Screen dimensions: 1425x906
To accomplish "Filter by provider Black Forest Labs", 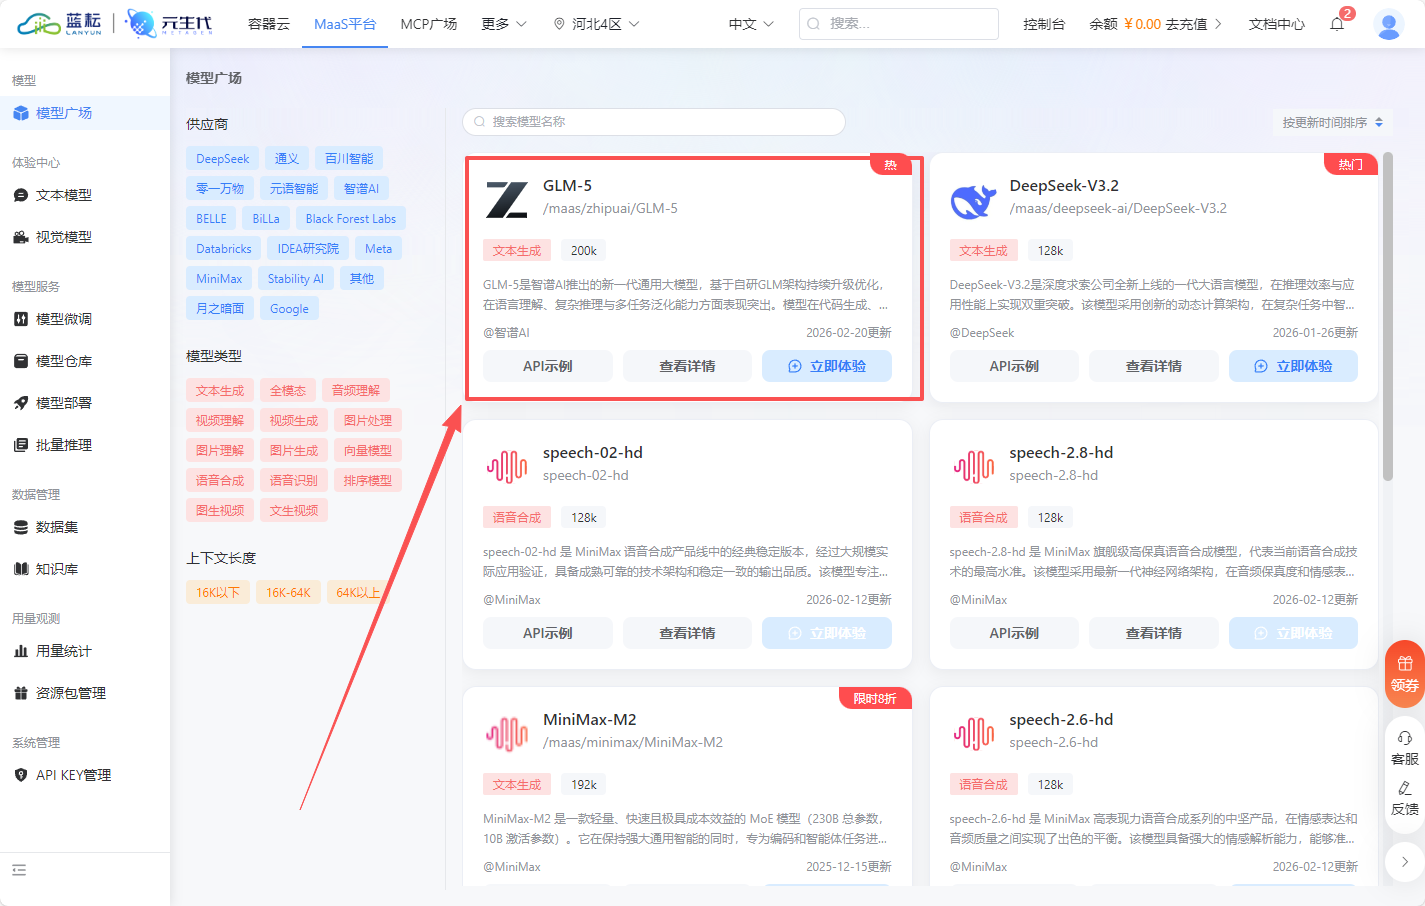I will 351,218.
